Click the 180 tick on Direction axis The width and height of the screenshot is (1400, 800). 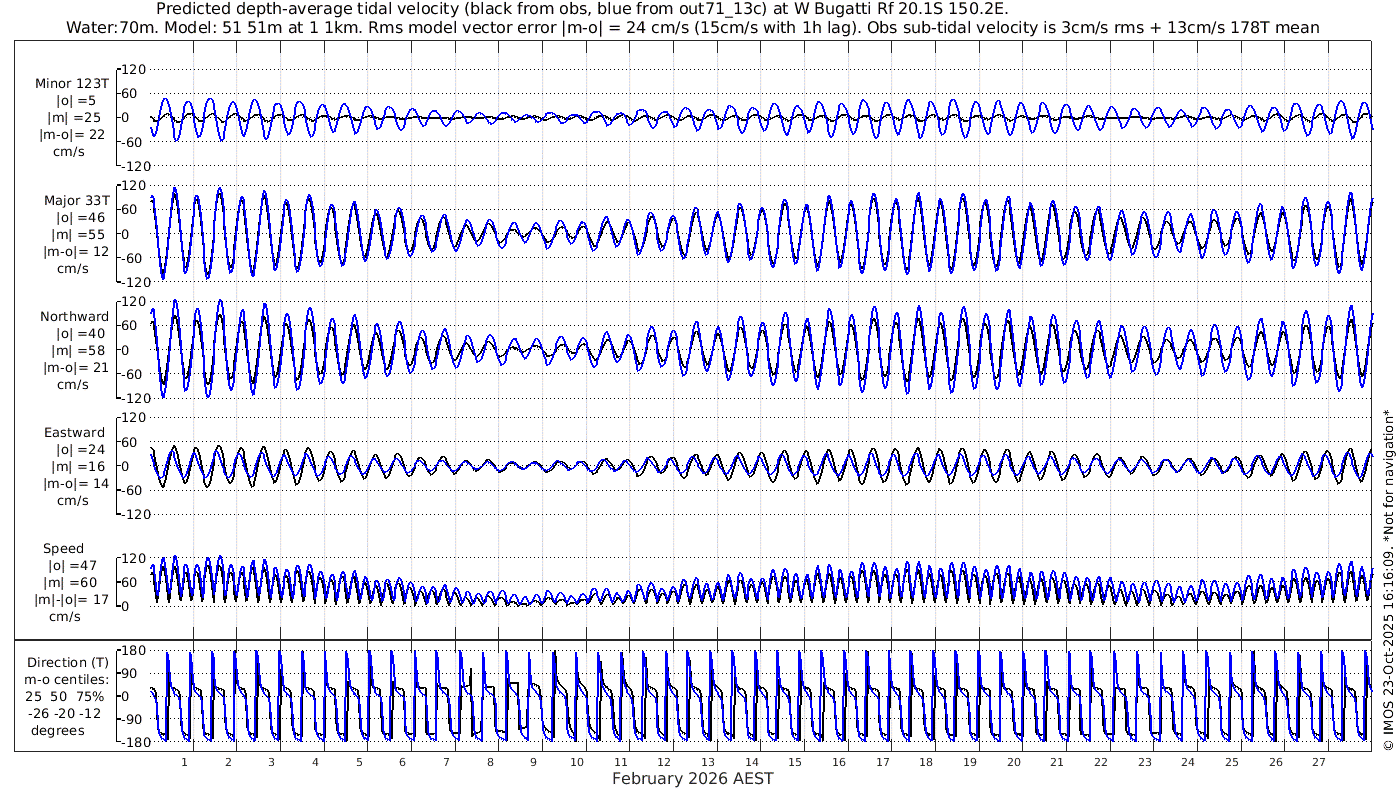pos(133,651)
